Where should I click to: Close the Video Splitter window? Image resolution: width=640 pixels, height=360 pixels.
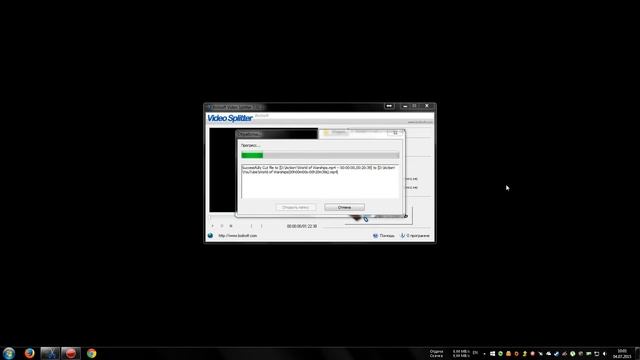click(427, 106)
